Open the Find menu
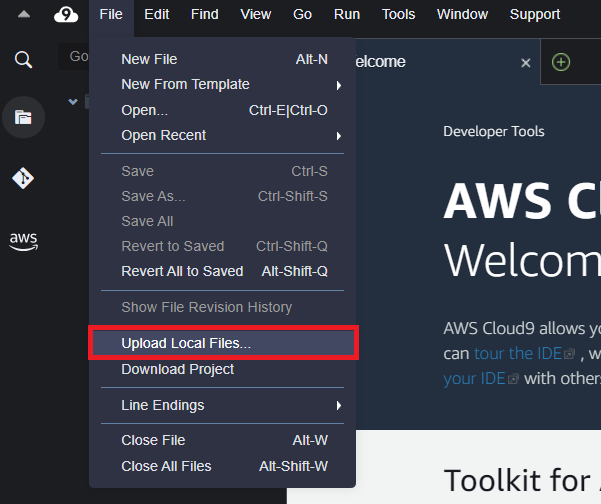The width and height of the screenshot is (601, 504). pyautogui.click(x=205, y=15)
